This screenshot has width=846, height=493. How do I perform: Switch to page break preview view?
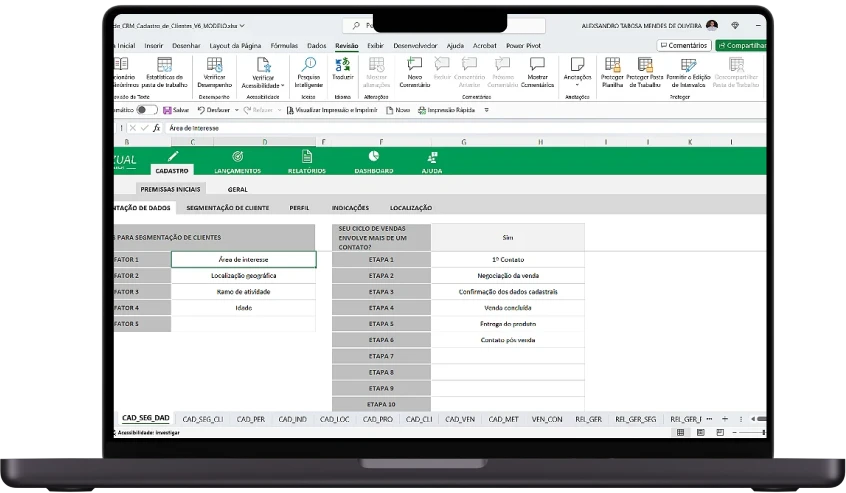tap(720, 433)
